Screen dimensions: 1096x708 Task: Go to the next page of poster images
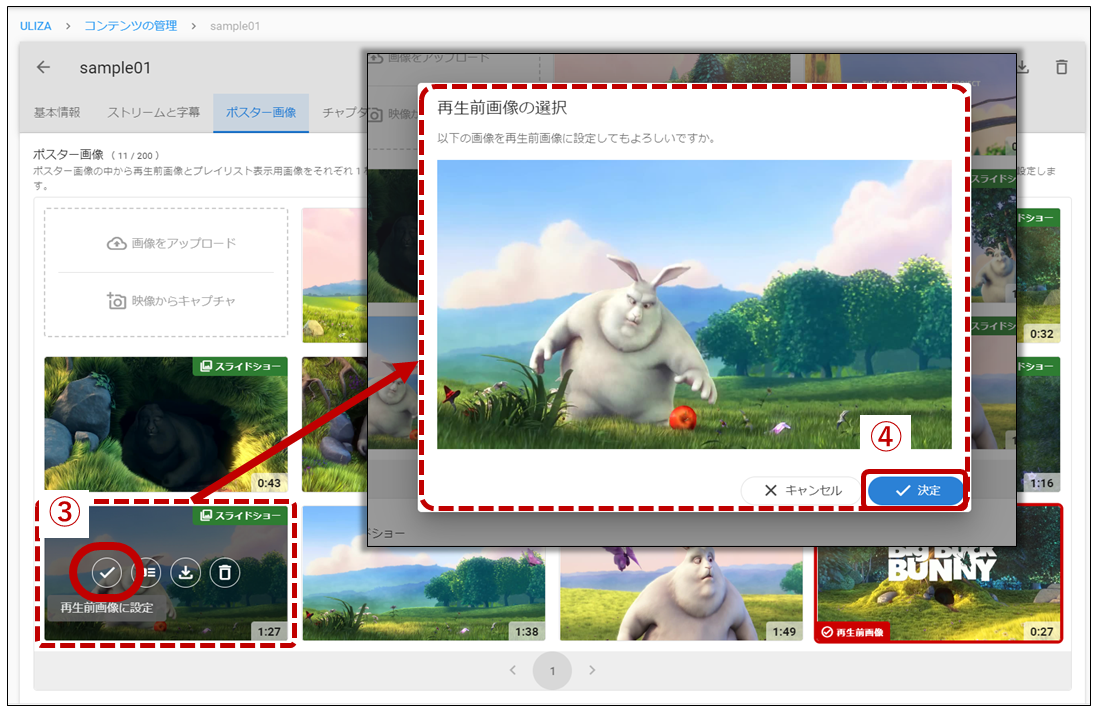[x=592, y=670]
